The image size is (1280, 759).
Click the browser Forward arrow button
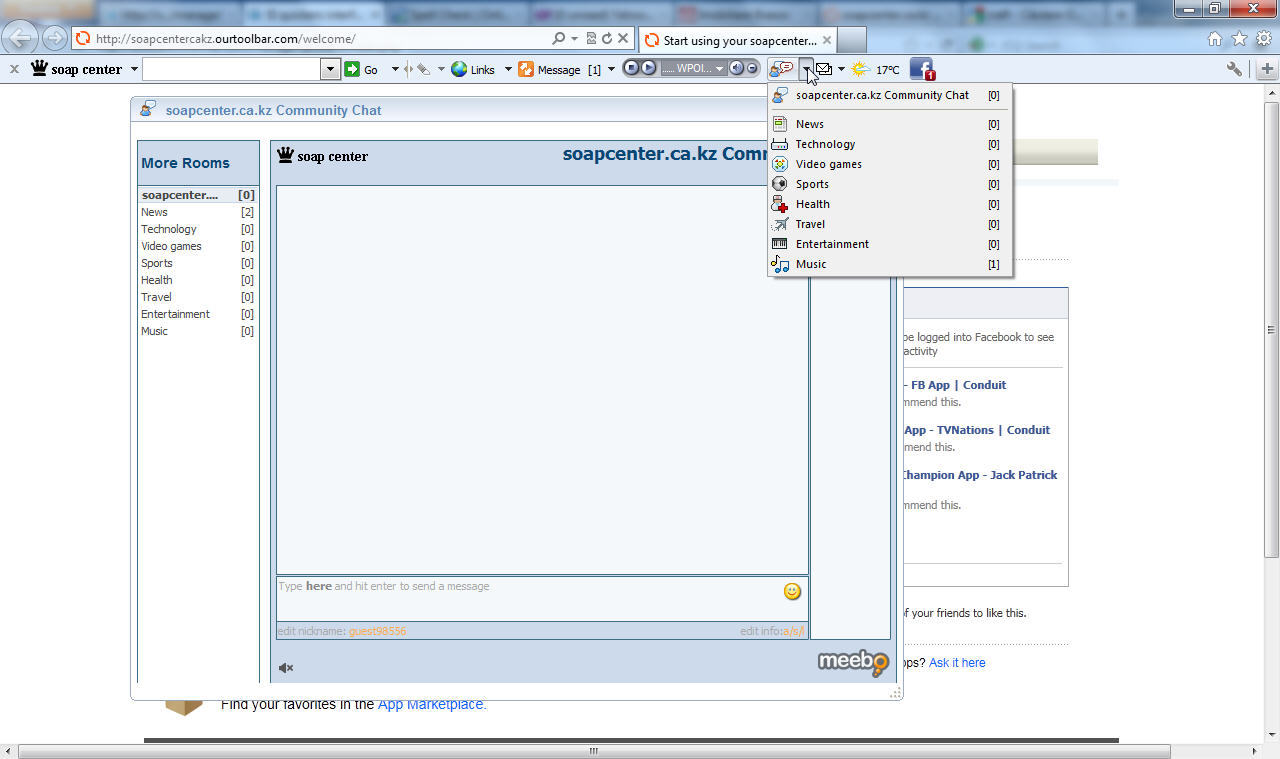click(54, 39)
